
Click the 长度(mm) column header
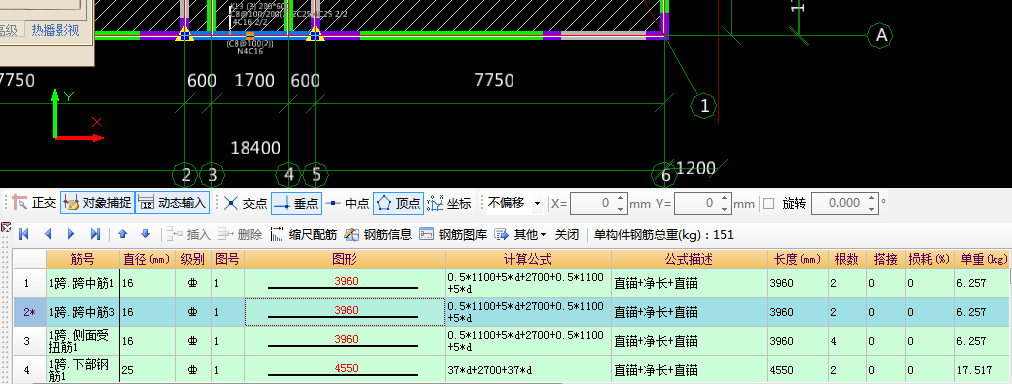pos(798,260)
